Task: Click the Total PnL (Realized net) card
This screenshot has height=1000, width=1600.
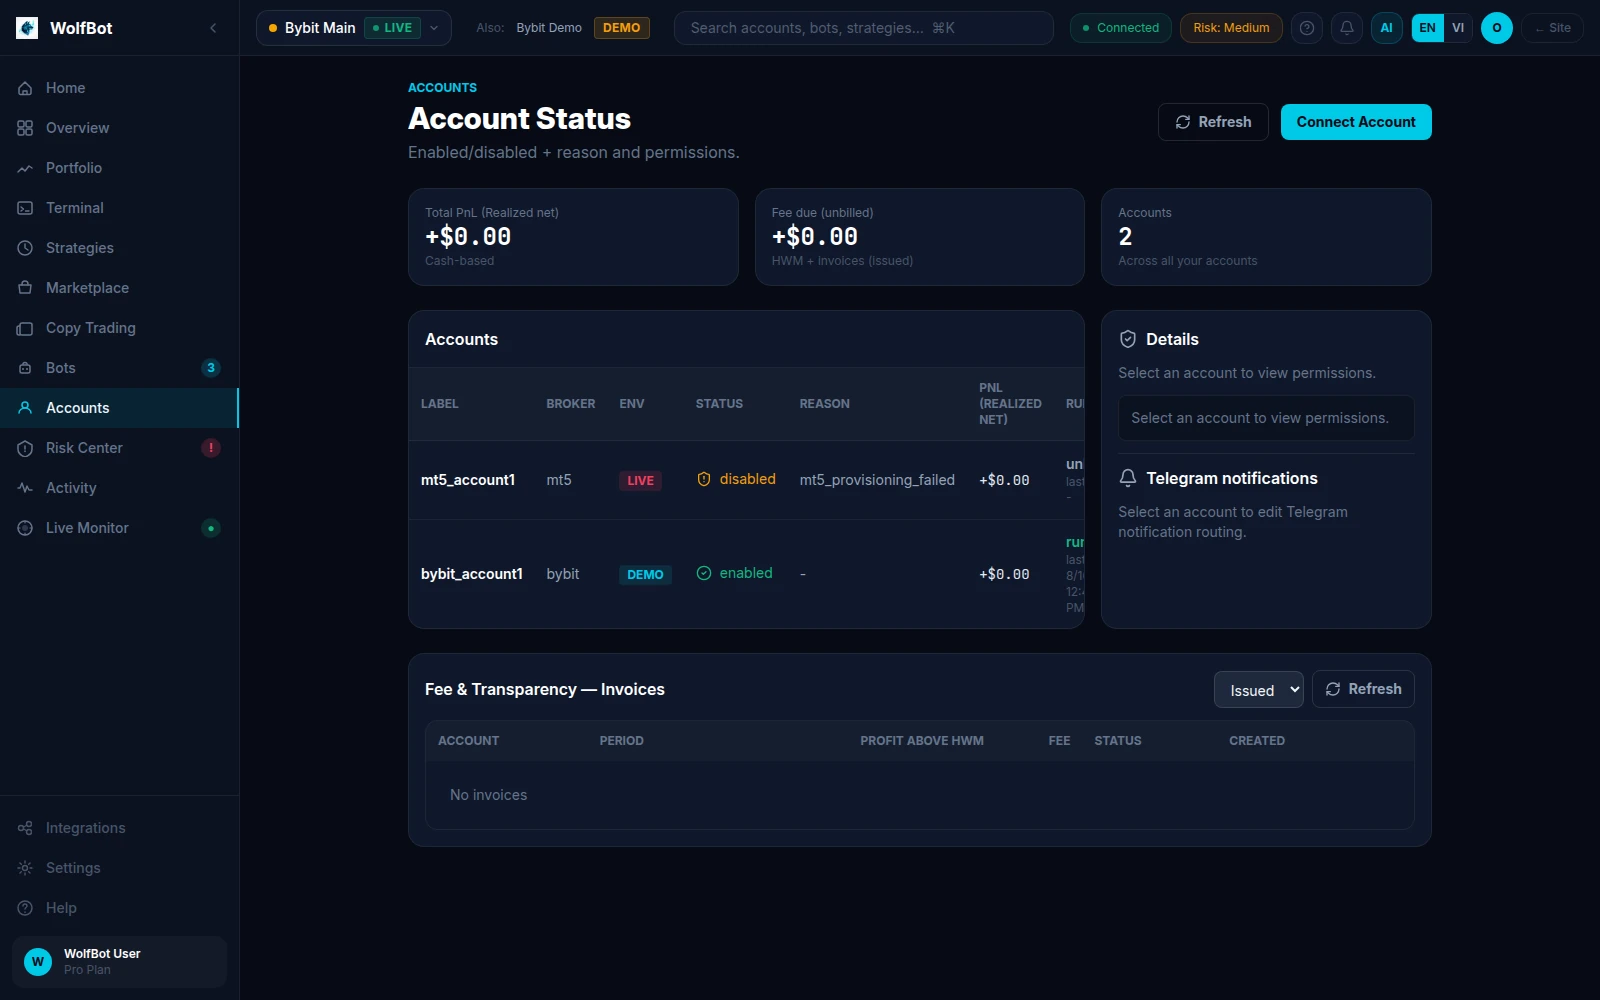Action: point(573,237)
